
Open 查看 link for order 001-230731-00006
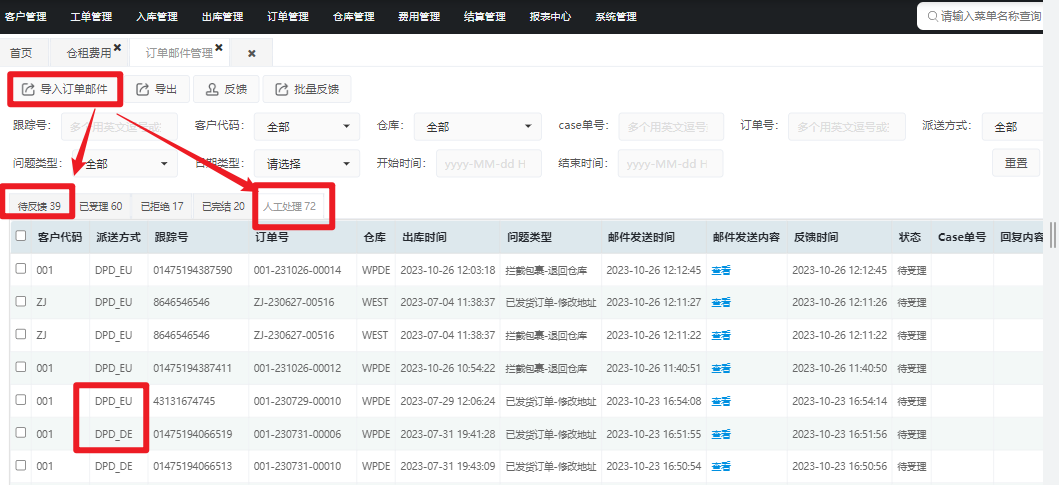coord(721,434)
